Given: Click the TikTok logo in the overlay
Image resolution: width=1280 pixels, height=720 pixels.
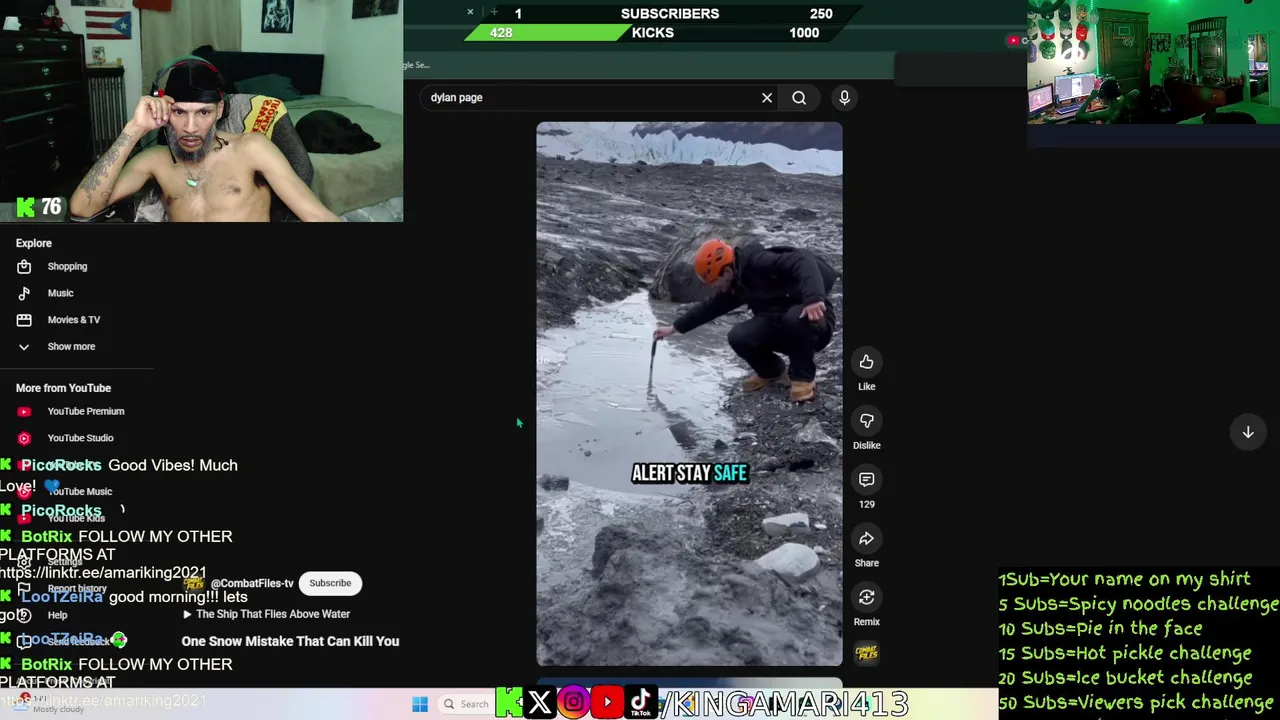Looking at the screenshot, I should pyautogui.click(x=640, y=703).
